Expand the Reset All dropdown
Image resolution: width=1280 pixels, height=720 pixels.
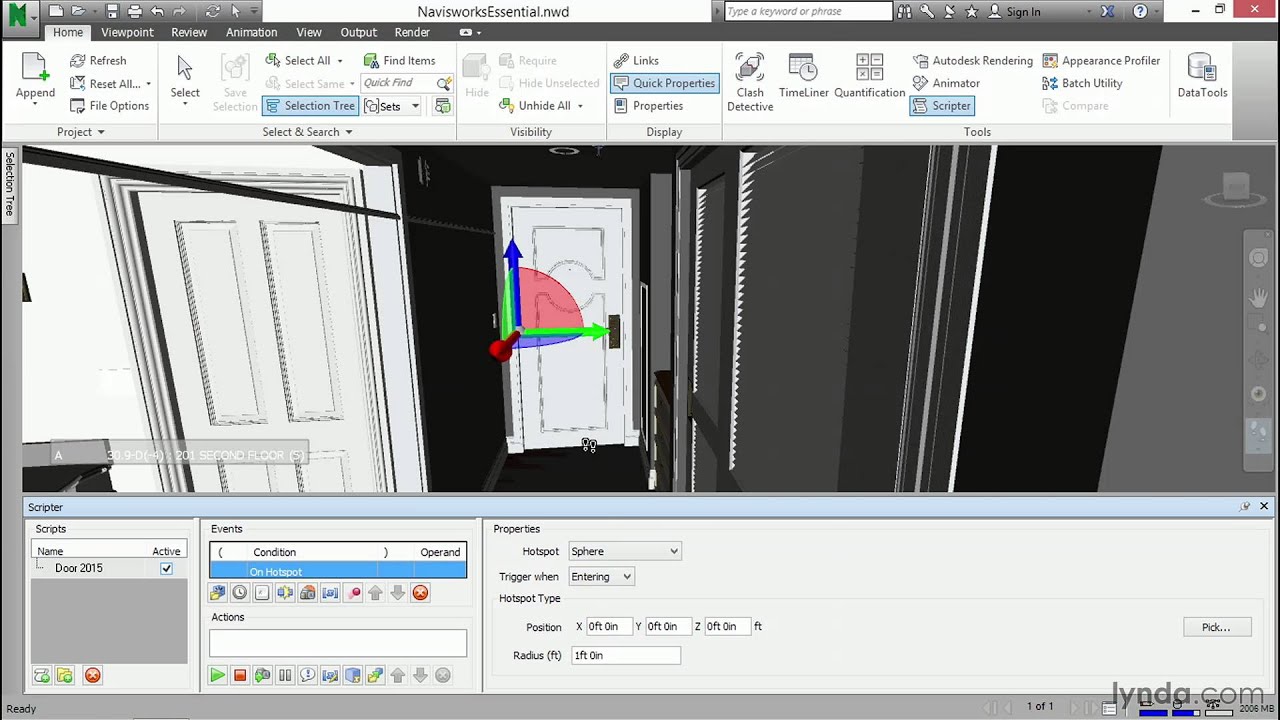pos(148,84)
